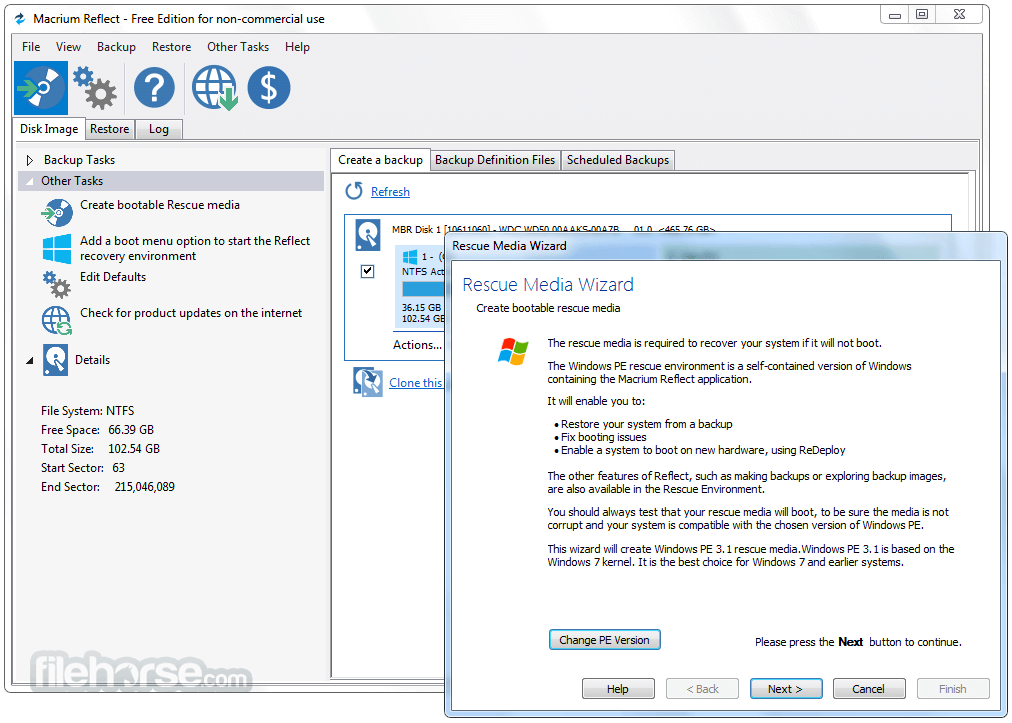The height and width of the screenshot is (723, 1012).
Task: Click the Macrium Reflect title bar app icon
Action: click(20, 19)
